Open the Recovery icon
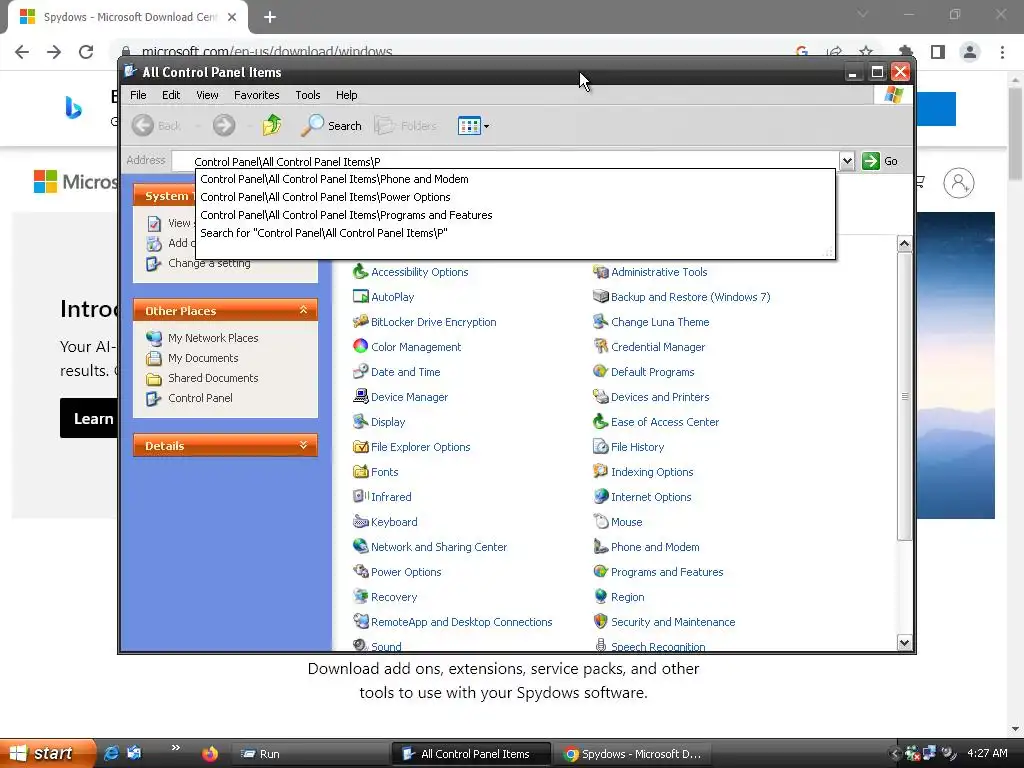This screenshot has width=1024, height=768. (x=360, y=596)
